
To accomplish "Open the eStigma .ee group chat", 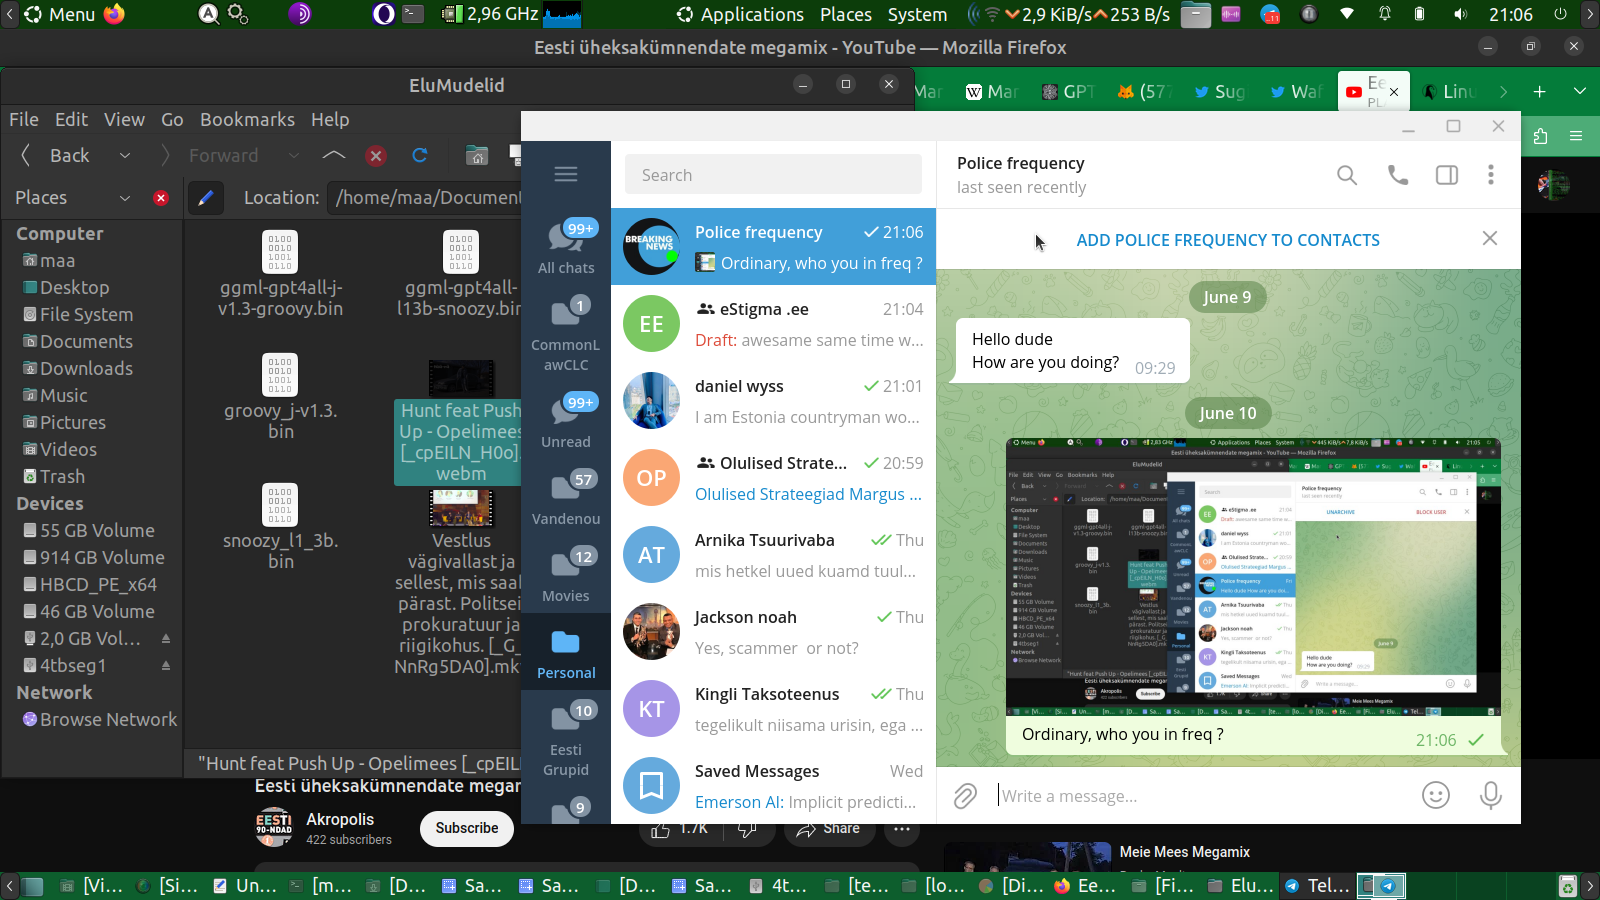I will click(x=773, y=324).
